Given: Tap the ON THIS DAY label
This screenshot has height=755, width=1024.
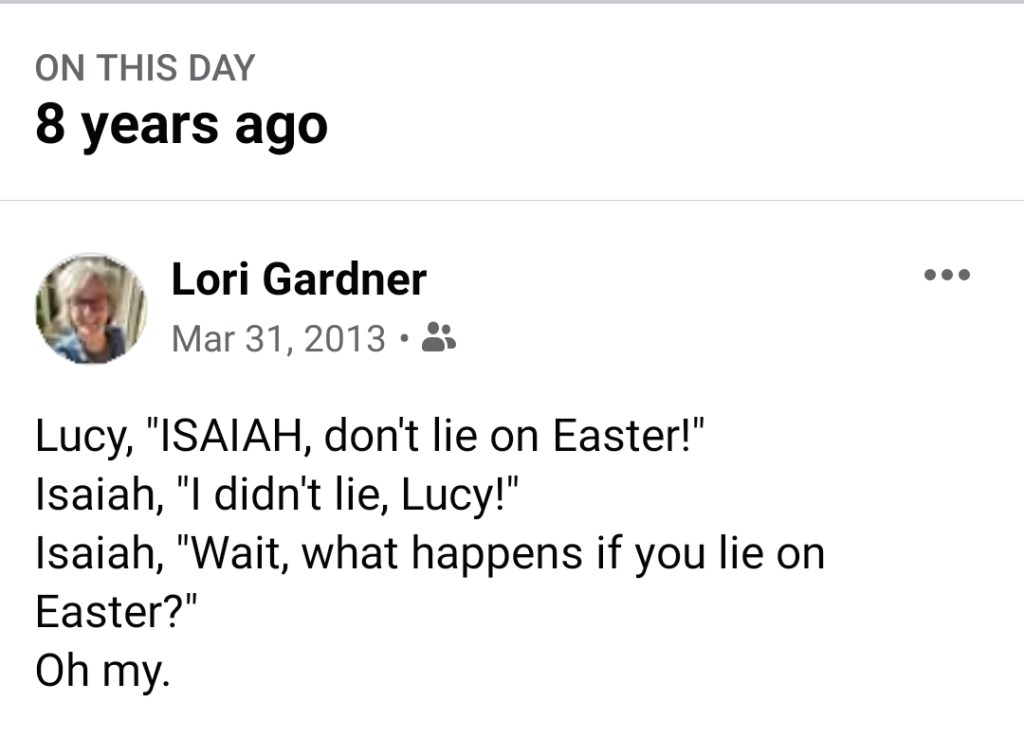Looking at the screenshot, I should 145,68.
